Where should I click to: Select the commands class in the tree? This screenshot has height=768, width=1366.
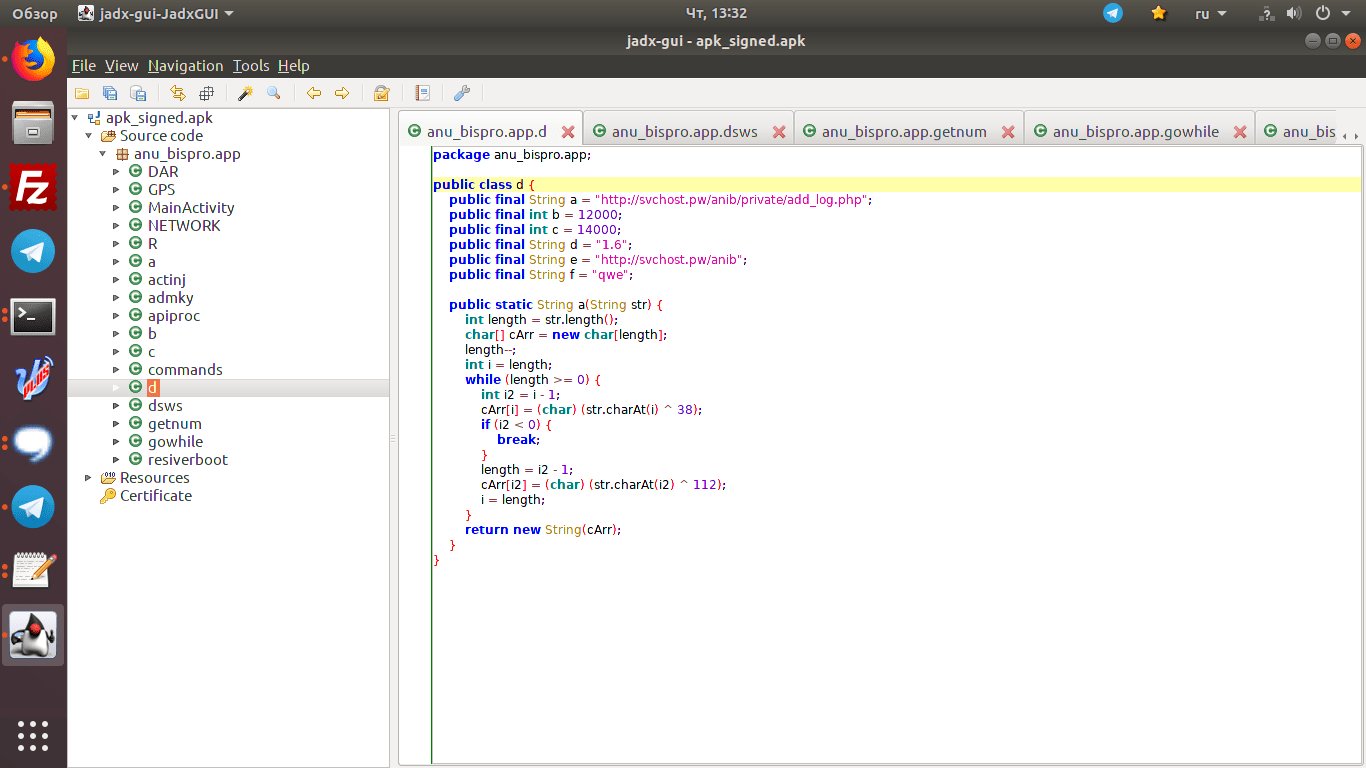pos(185,369)
